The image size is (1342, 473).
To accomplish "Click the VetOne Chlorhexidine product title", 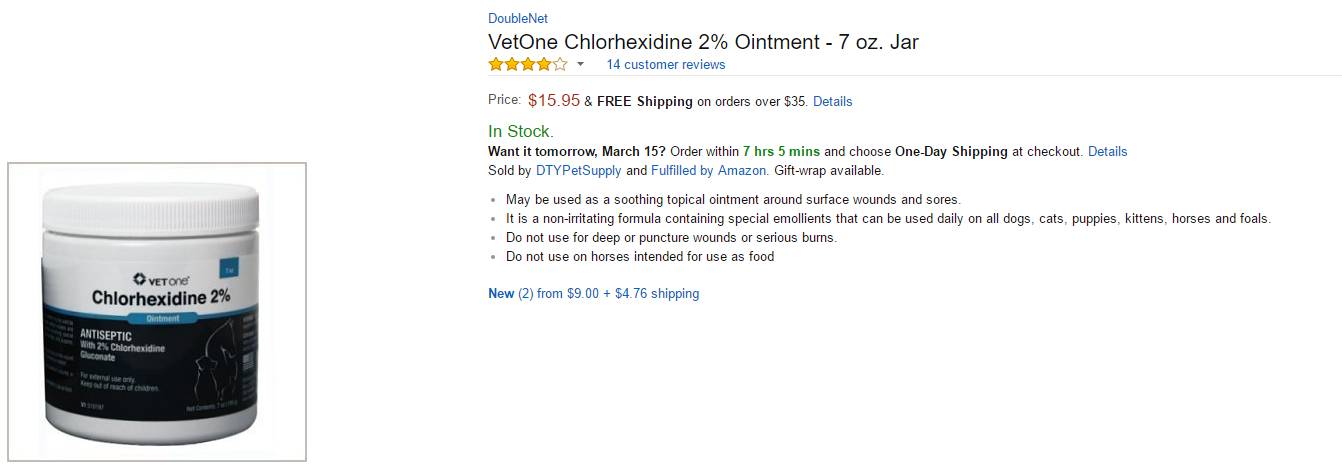I will (703, 42).
